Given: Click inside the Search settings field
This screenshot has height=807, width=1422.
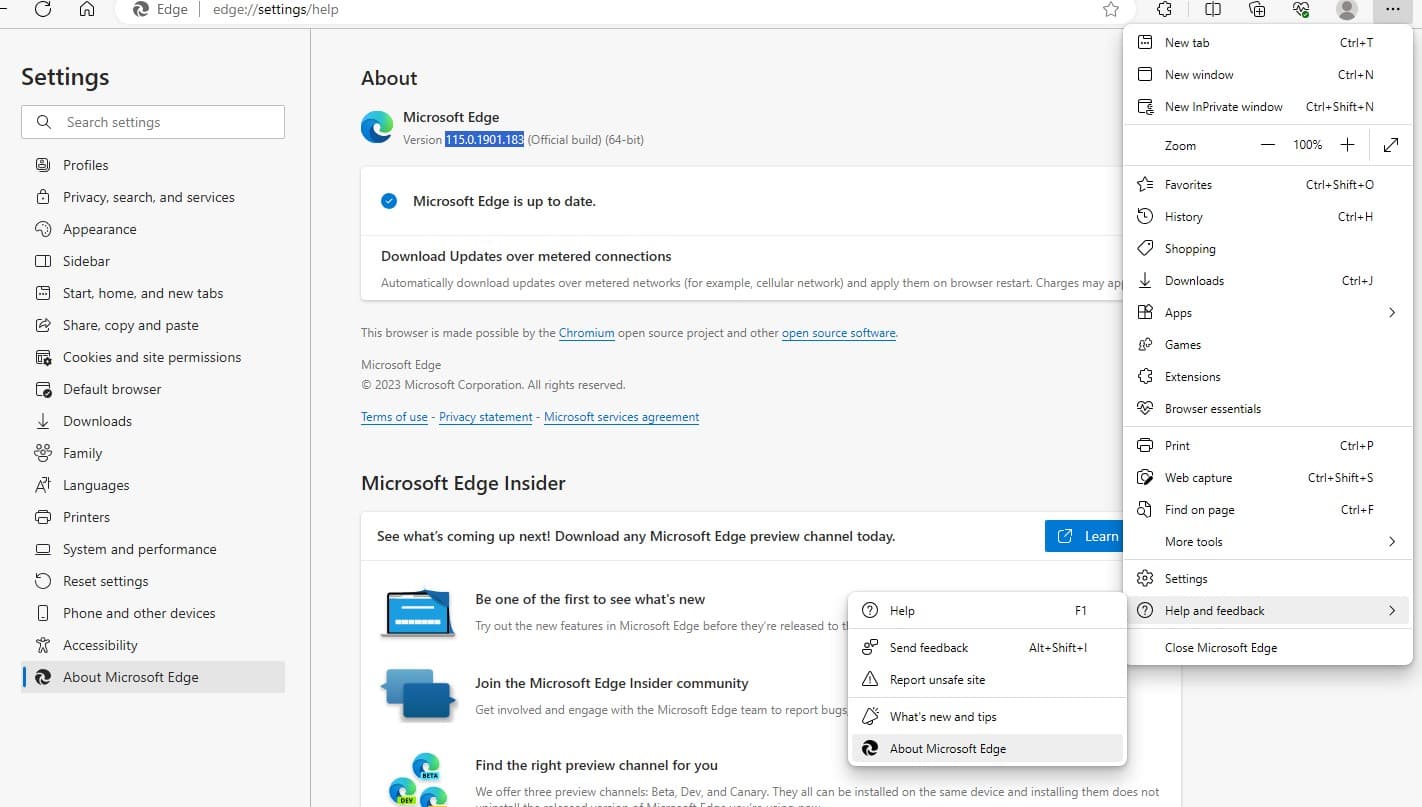Looking at the screenshot, I should [x=150, y=122].
